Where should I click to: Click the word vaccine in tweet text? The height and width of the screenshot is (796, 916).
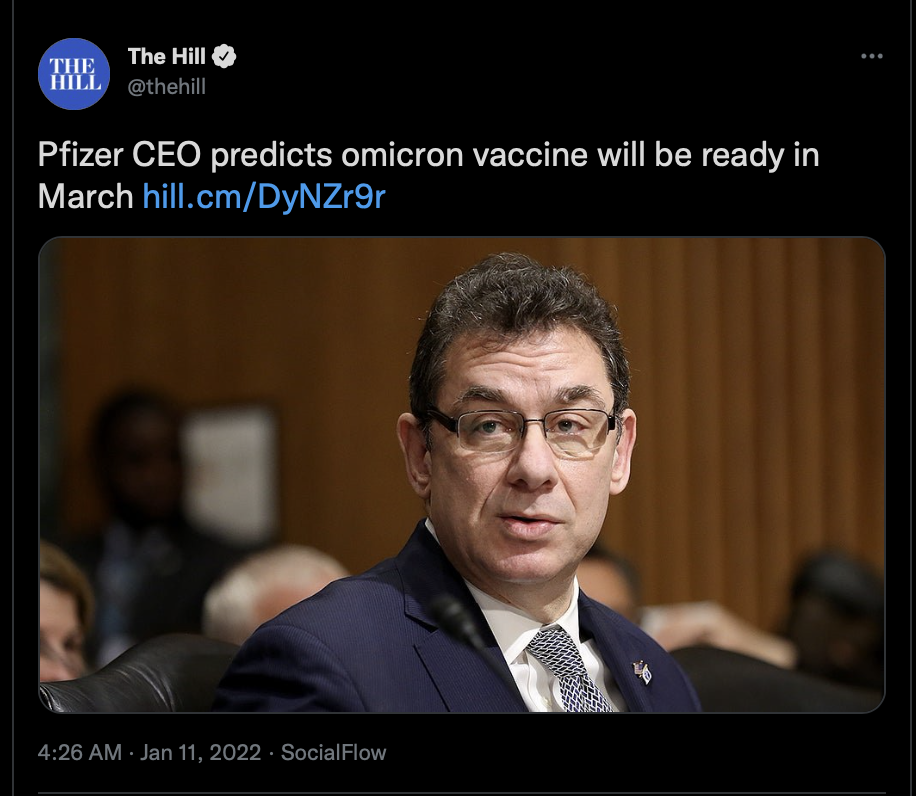[x=530, y=155]
